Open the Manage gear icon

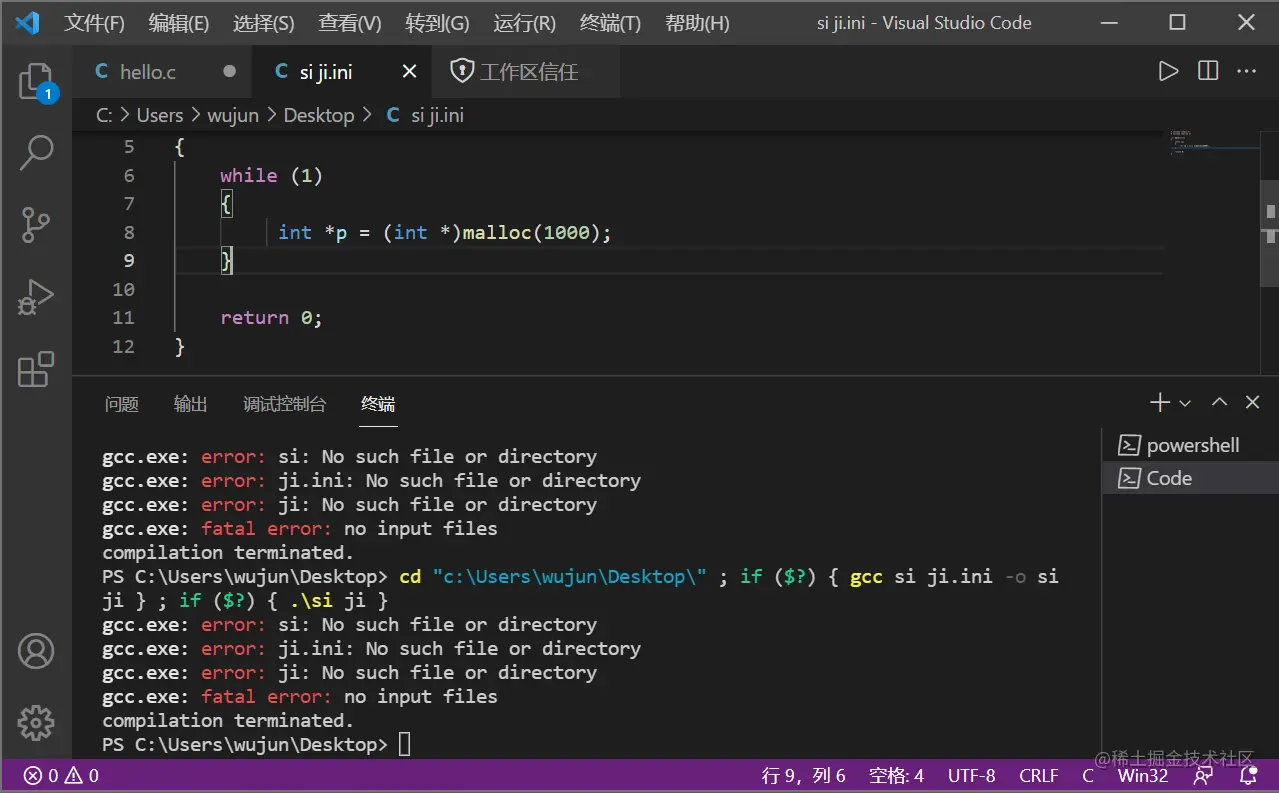[x=36, y=721]
